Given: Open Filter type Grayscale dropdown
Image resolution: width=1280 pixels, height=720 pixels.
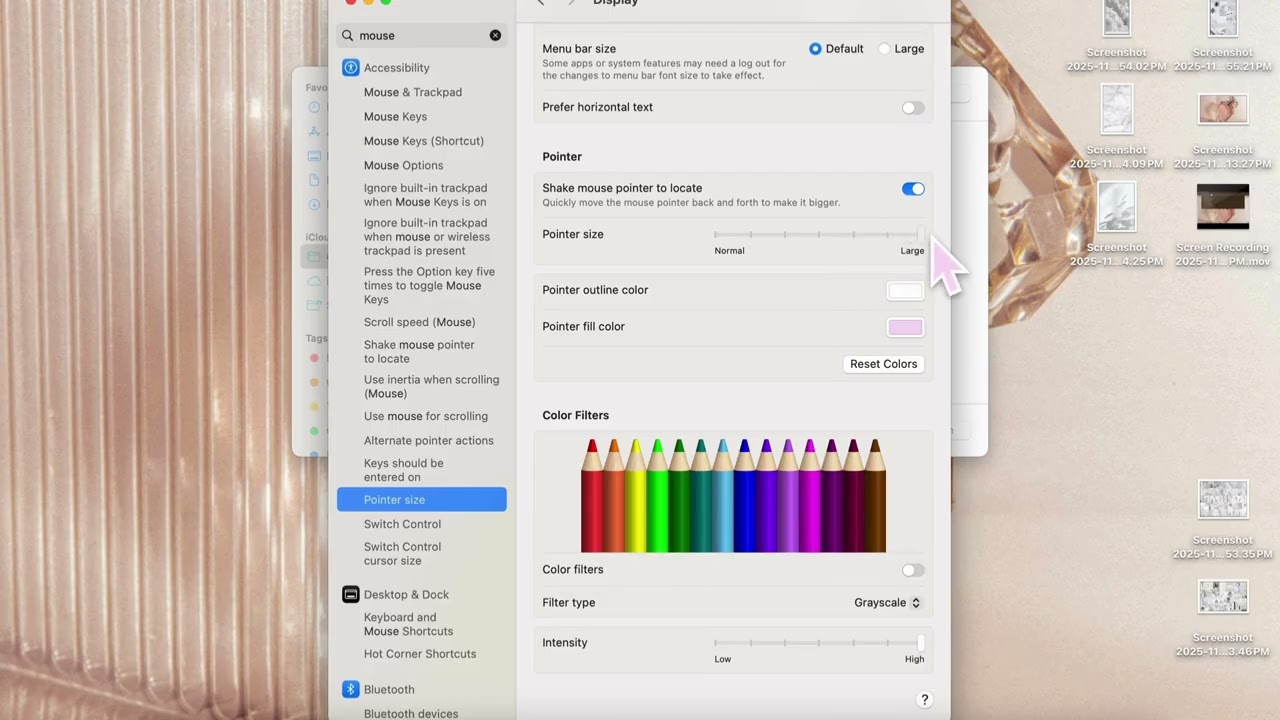Looking at the screenshot, I should pos(887,603).
